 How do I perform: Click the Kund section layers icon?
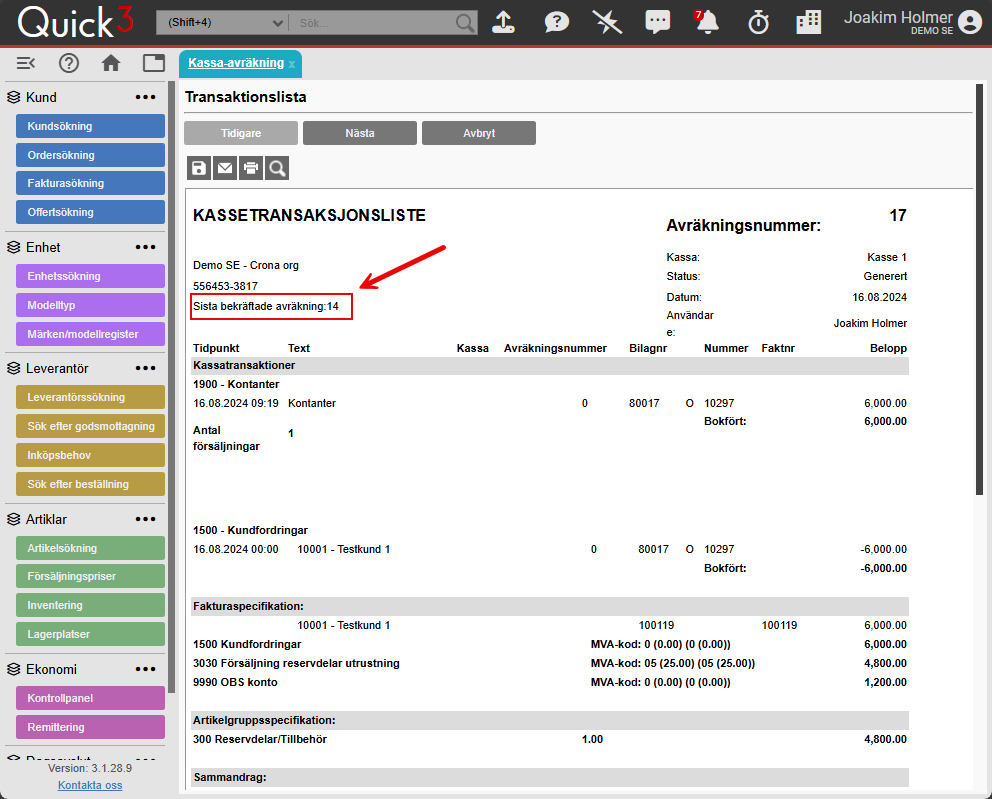(x=14, y=97)
